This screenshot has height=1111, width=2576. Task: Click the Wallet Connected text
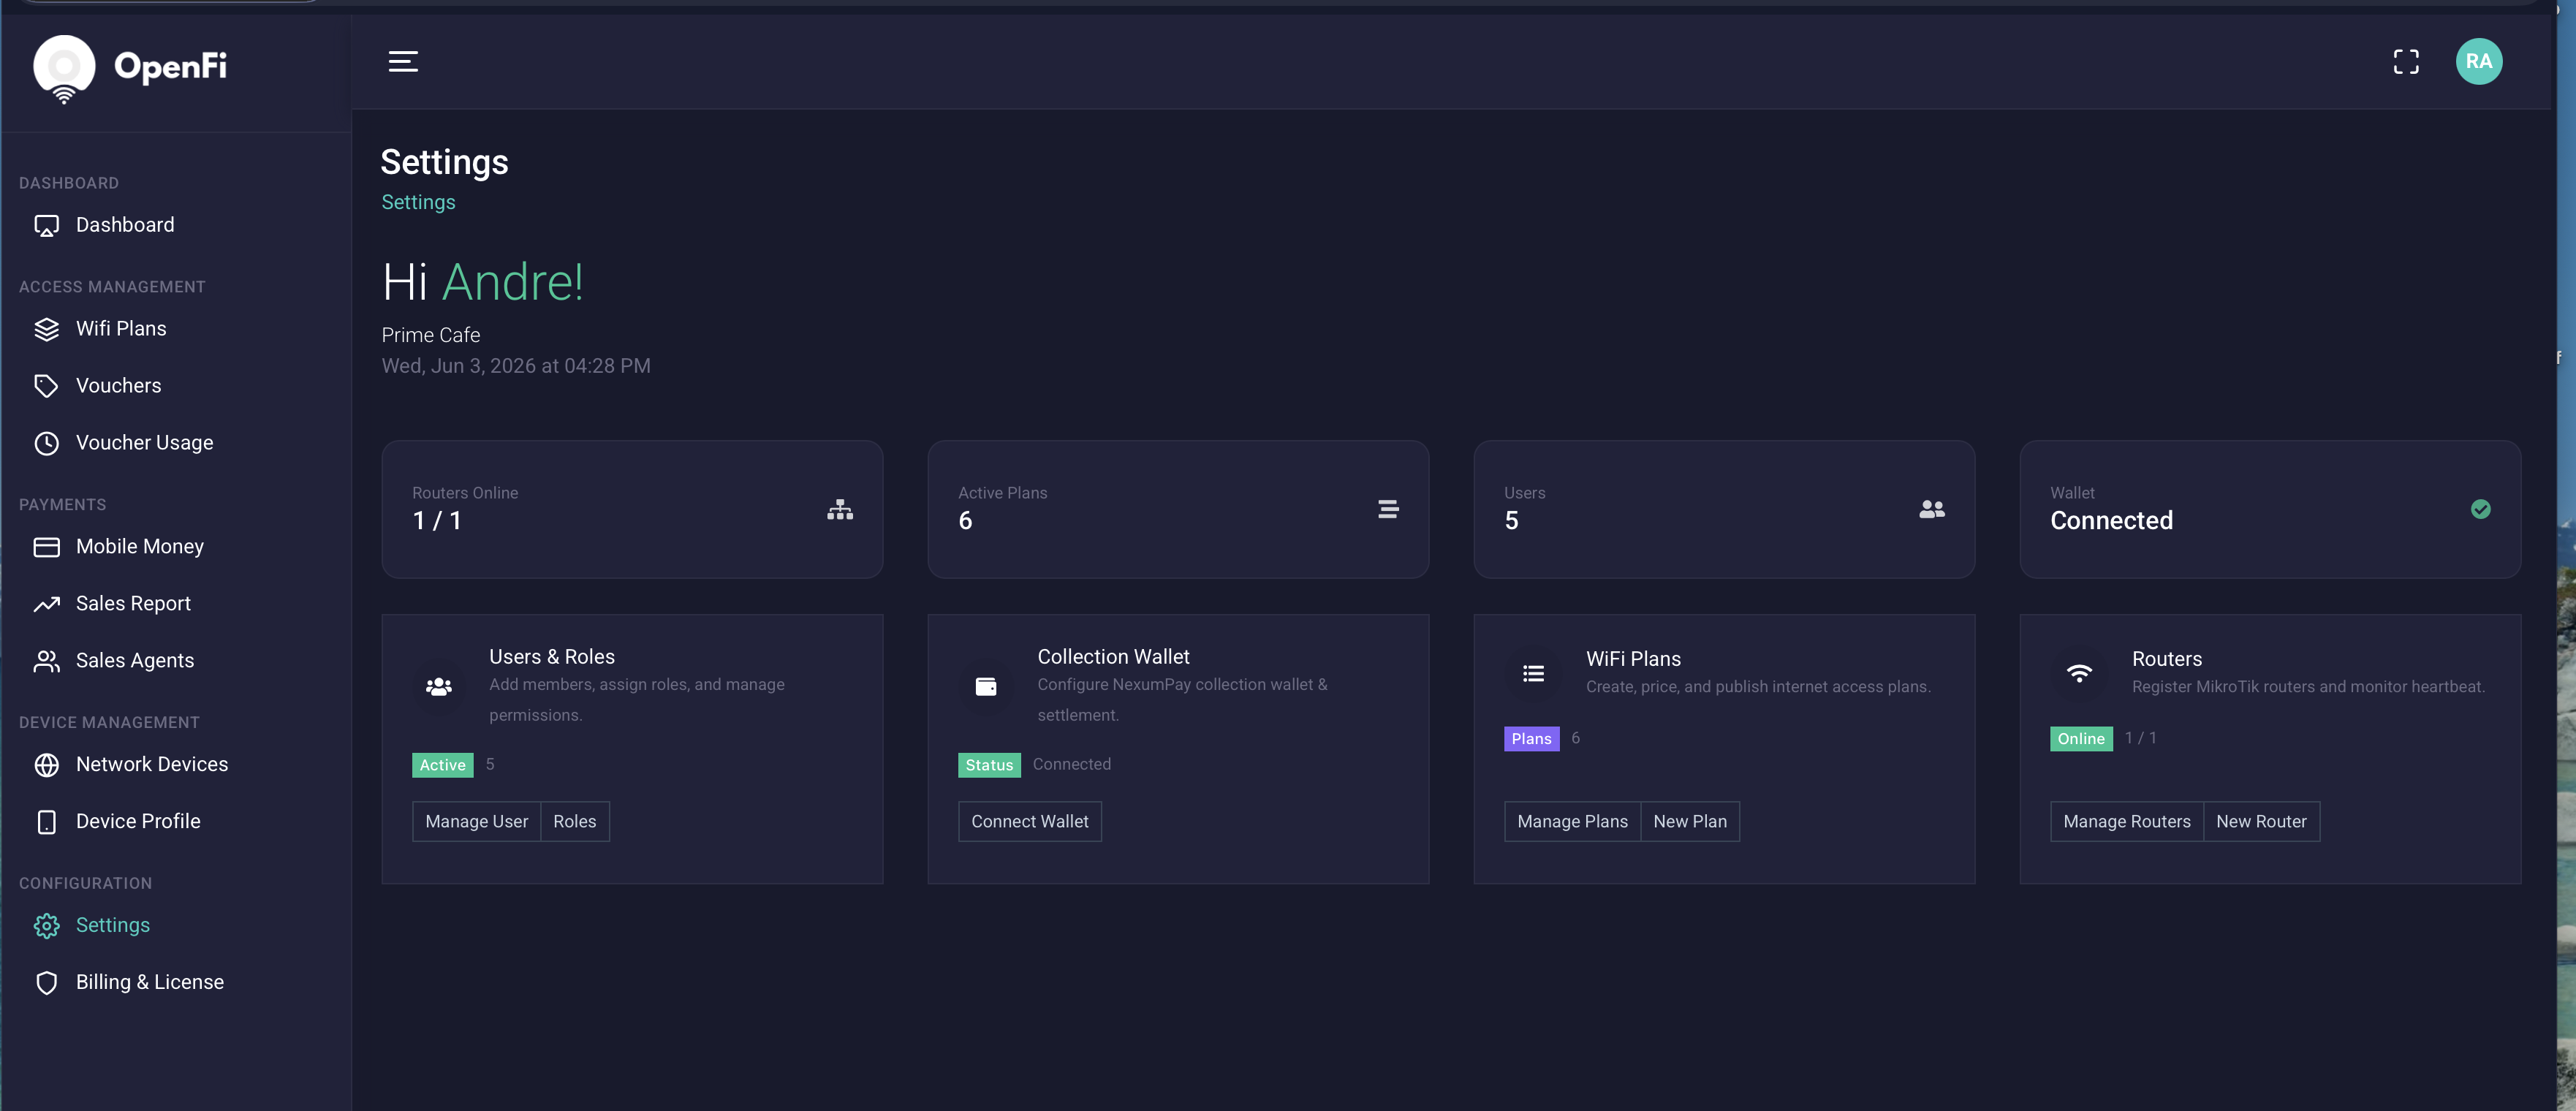pos(2111,521)
